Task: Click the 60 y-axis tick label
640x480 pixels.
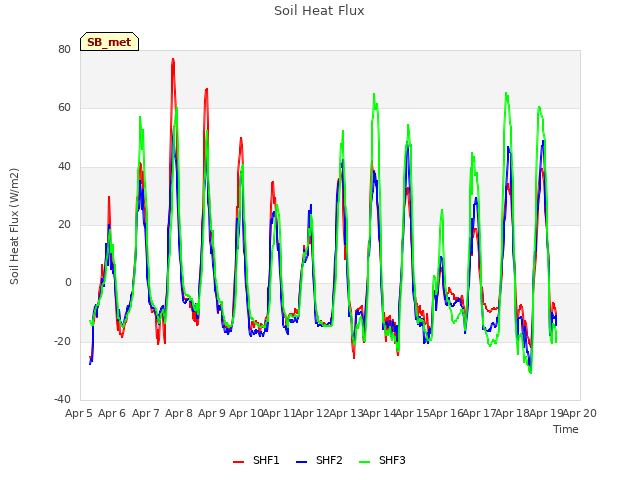Action: pos(64,108)
